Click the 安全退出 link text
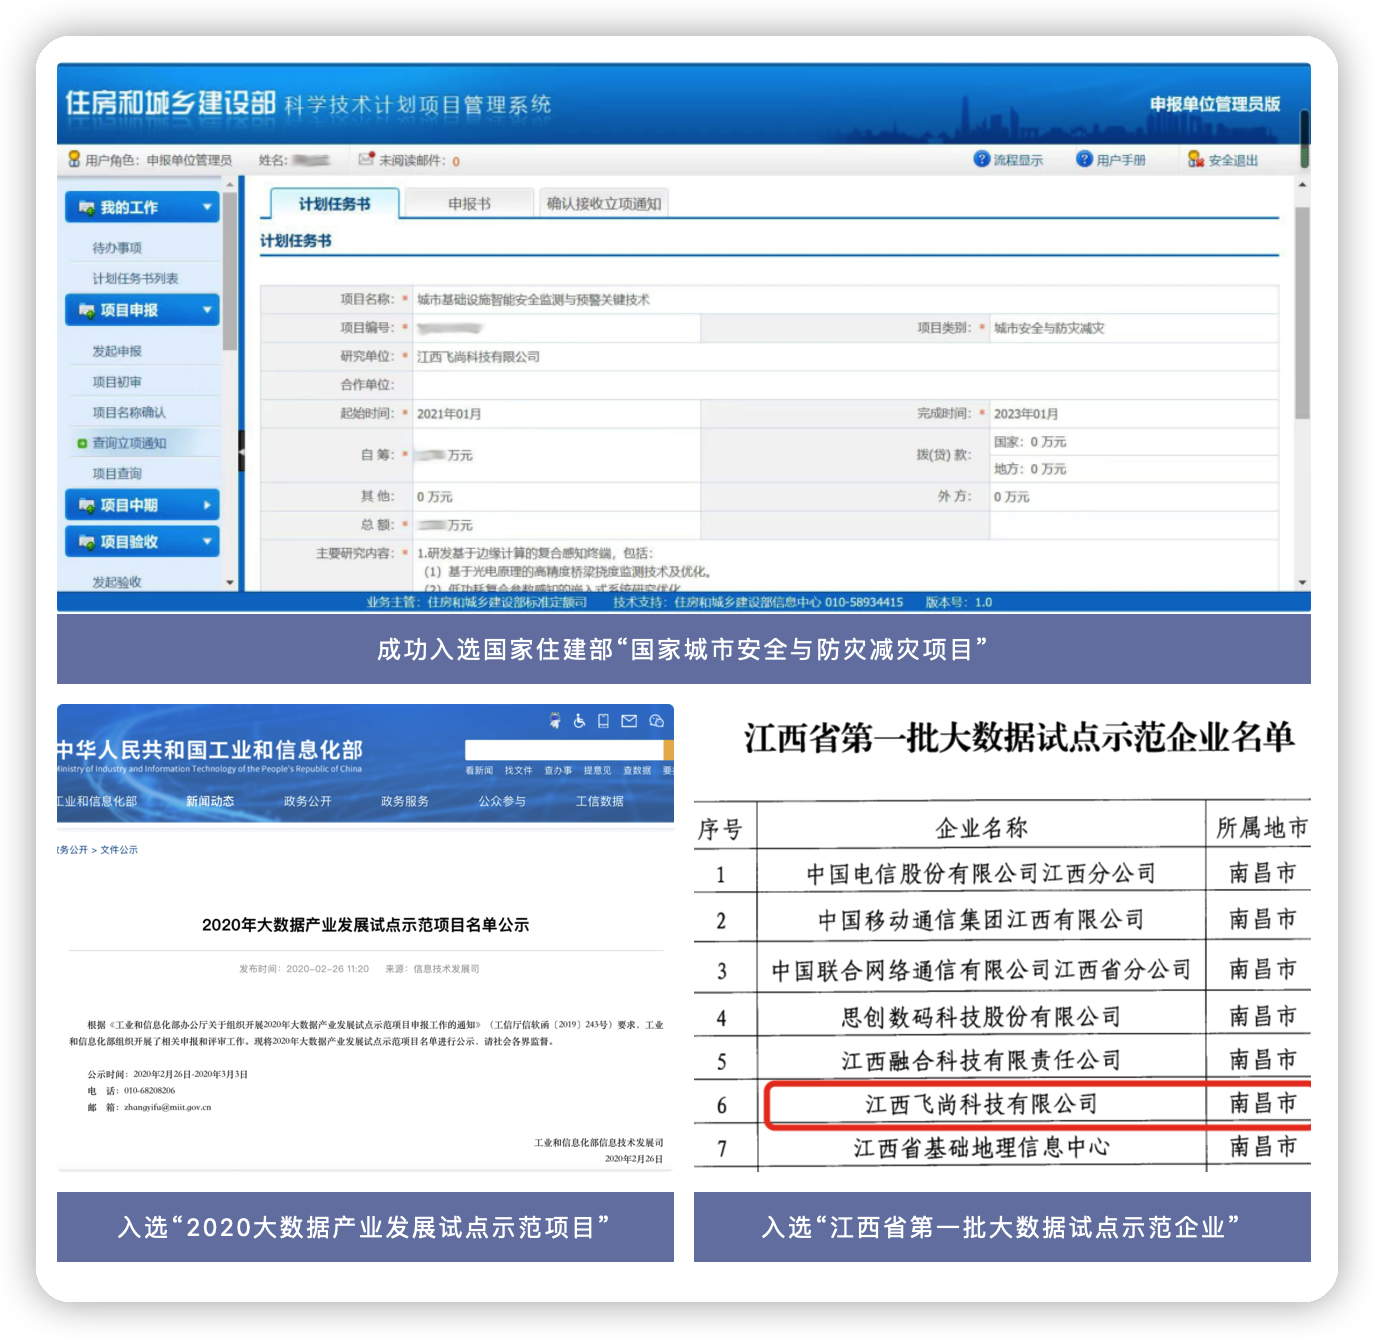Viewport: 1374px width, 1338px height. pos(1233,160)
